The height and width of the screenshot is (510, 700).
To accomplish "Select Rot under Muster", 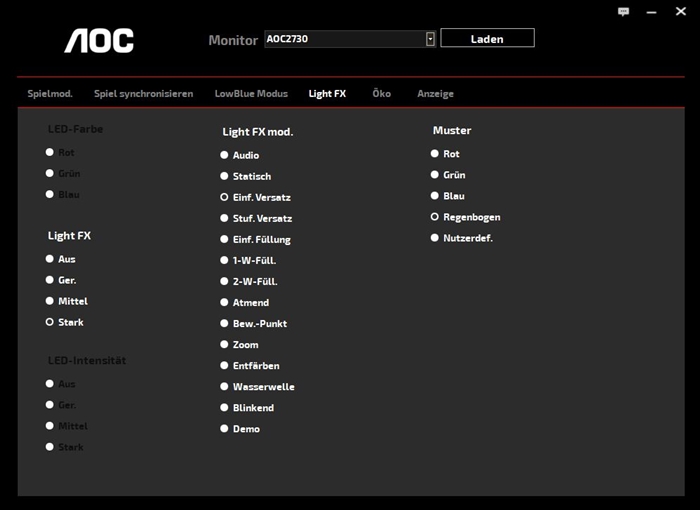I will pos(445,154).
